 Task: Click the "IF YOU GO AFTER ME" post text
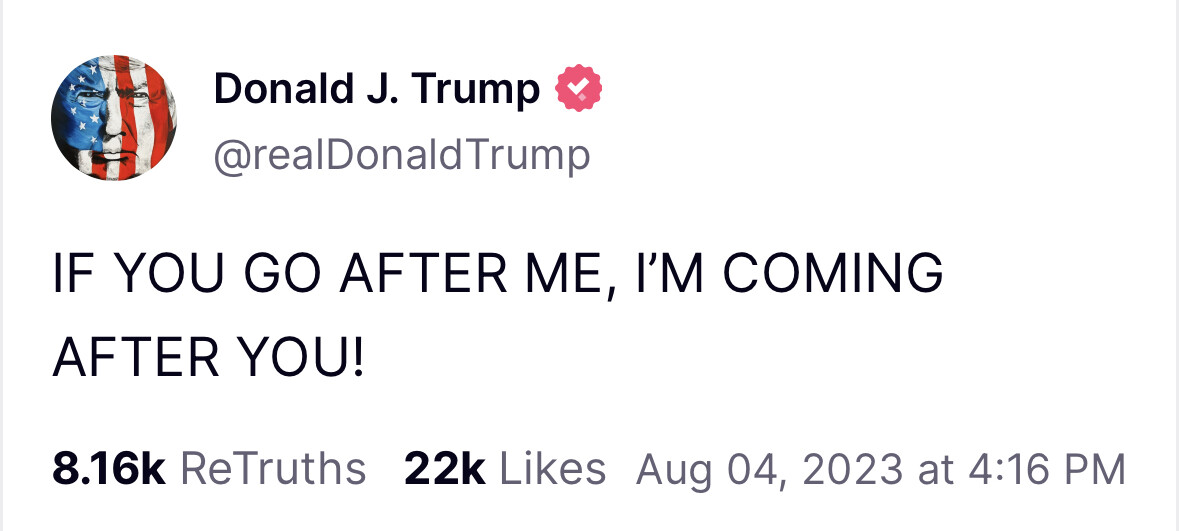[x=497, y=313]
